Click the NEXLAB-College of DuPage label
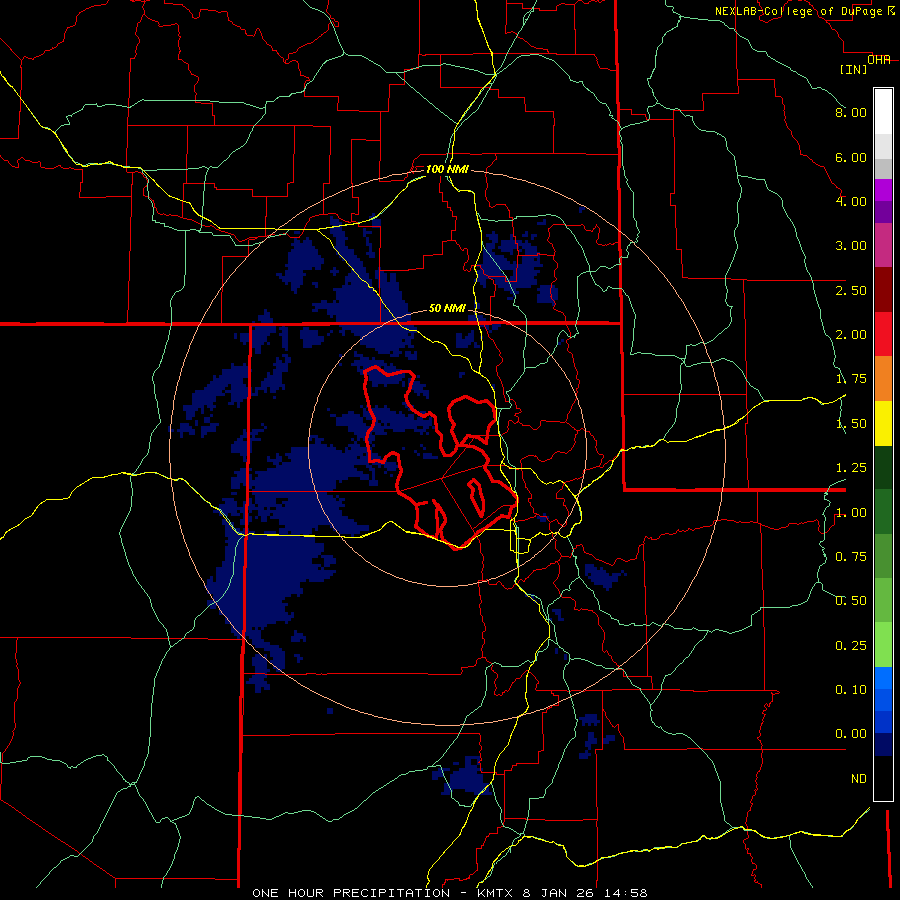 coord(804,11)
